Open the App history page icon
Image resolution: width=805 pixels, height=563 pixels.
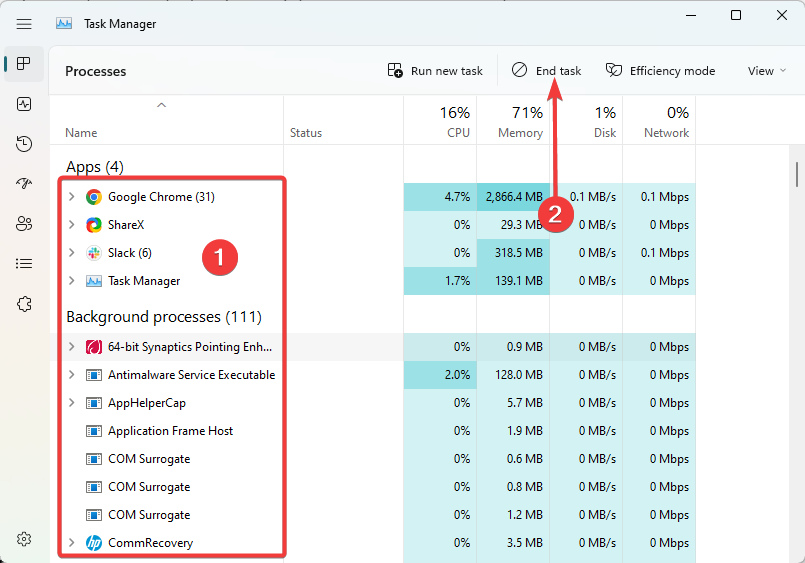coord(24,144)
